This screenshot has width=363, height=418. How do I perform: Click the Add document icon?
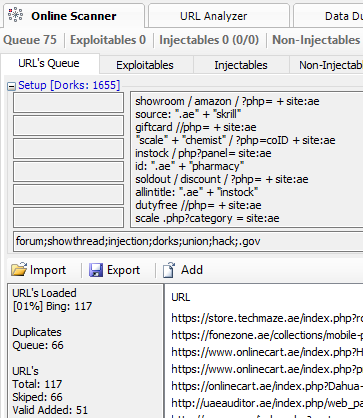click(169, 270)
